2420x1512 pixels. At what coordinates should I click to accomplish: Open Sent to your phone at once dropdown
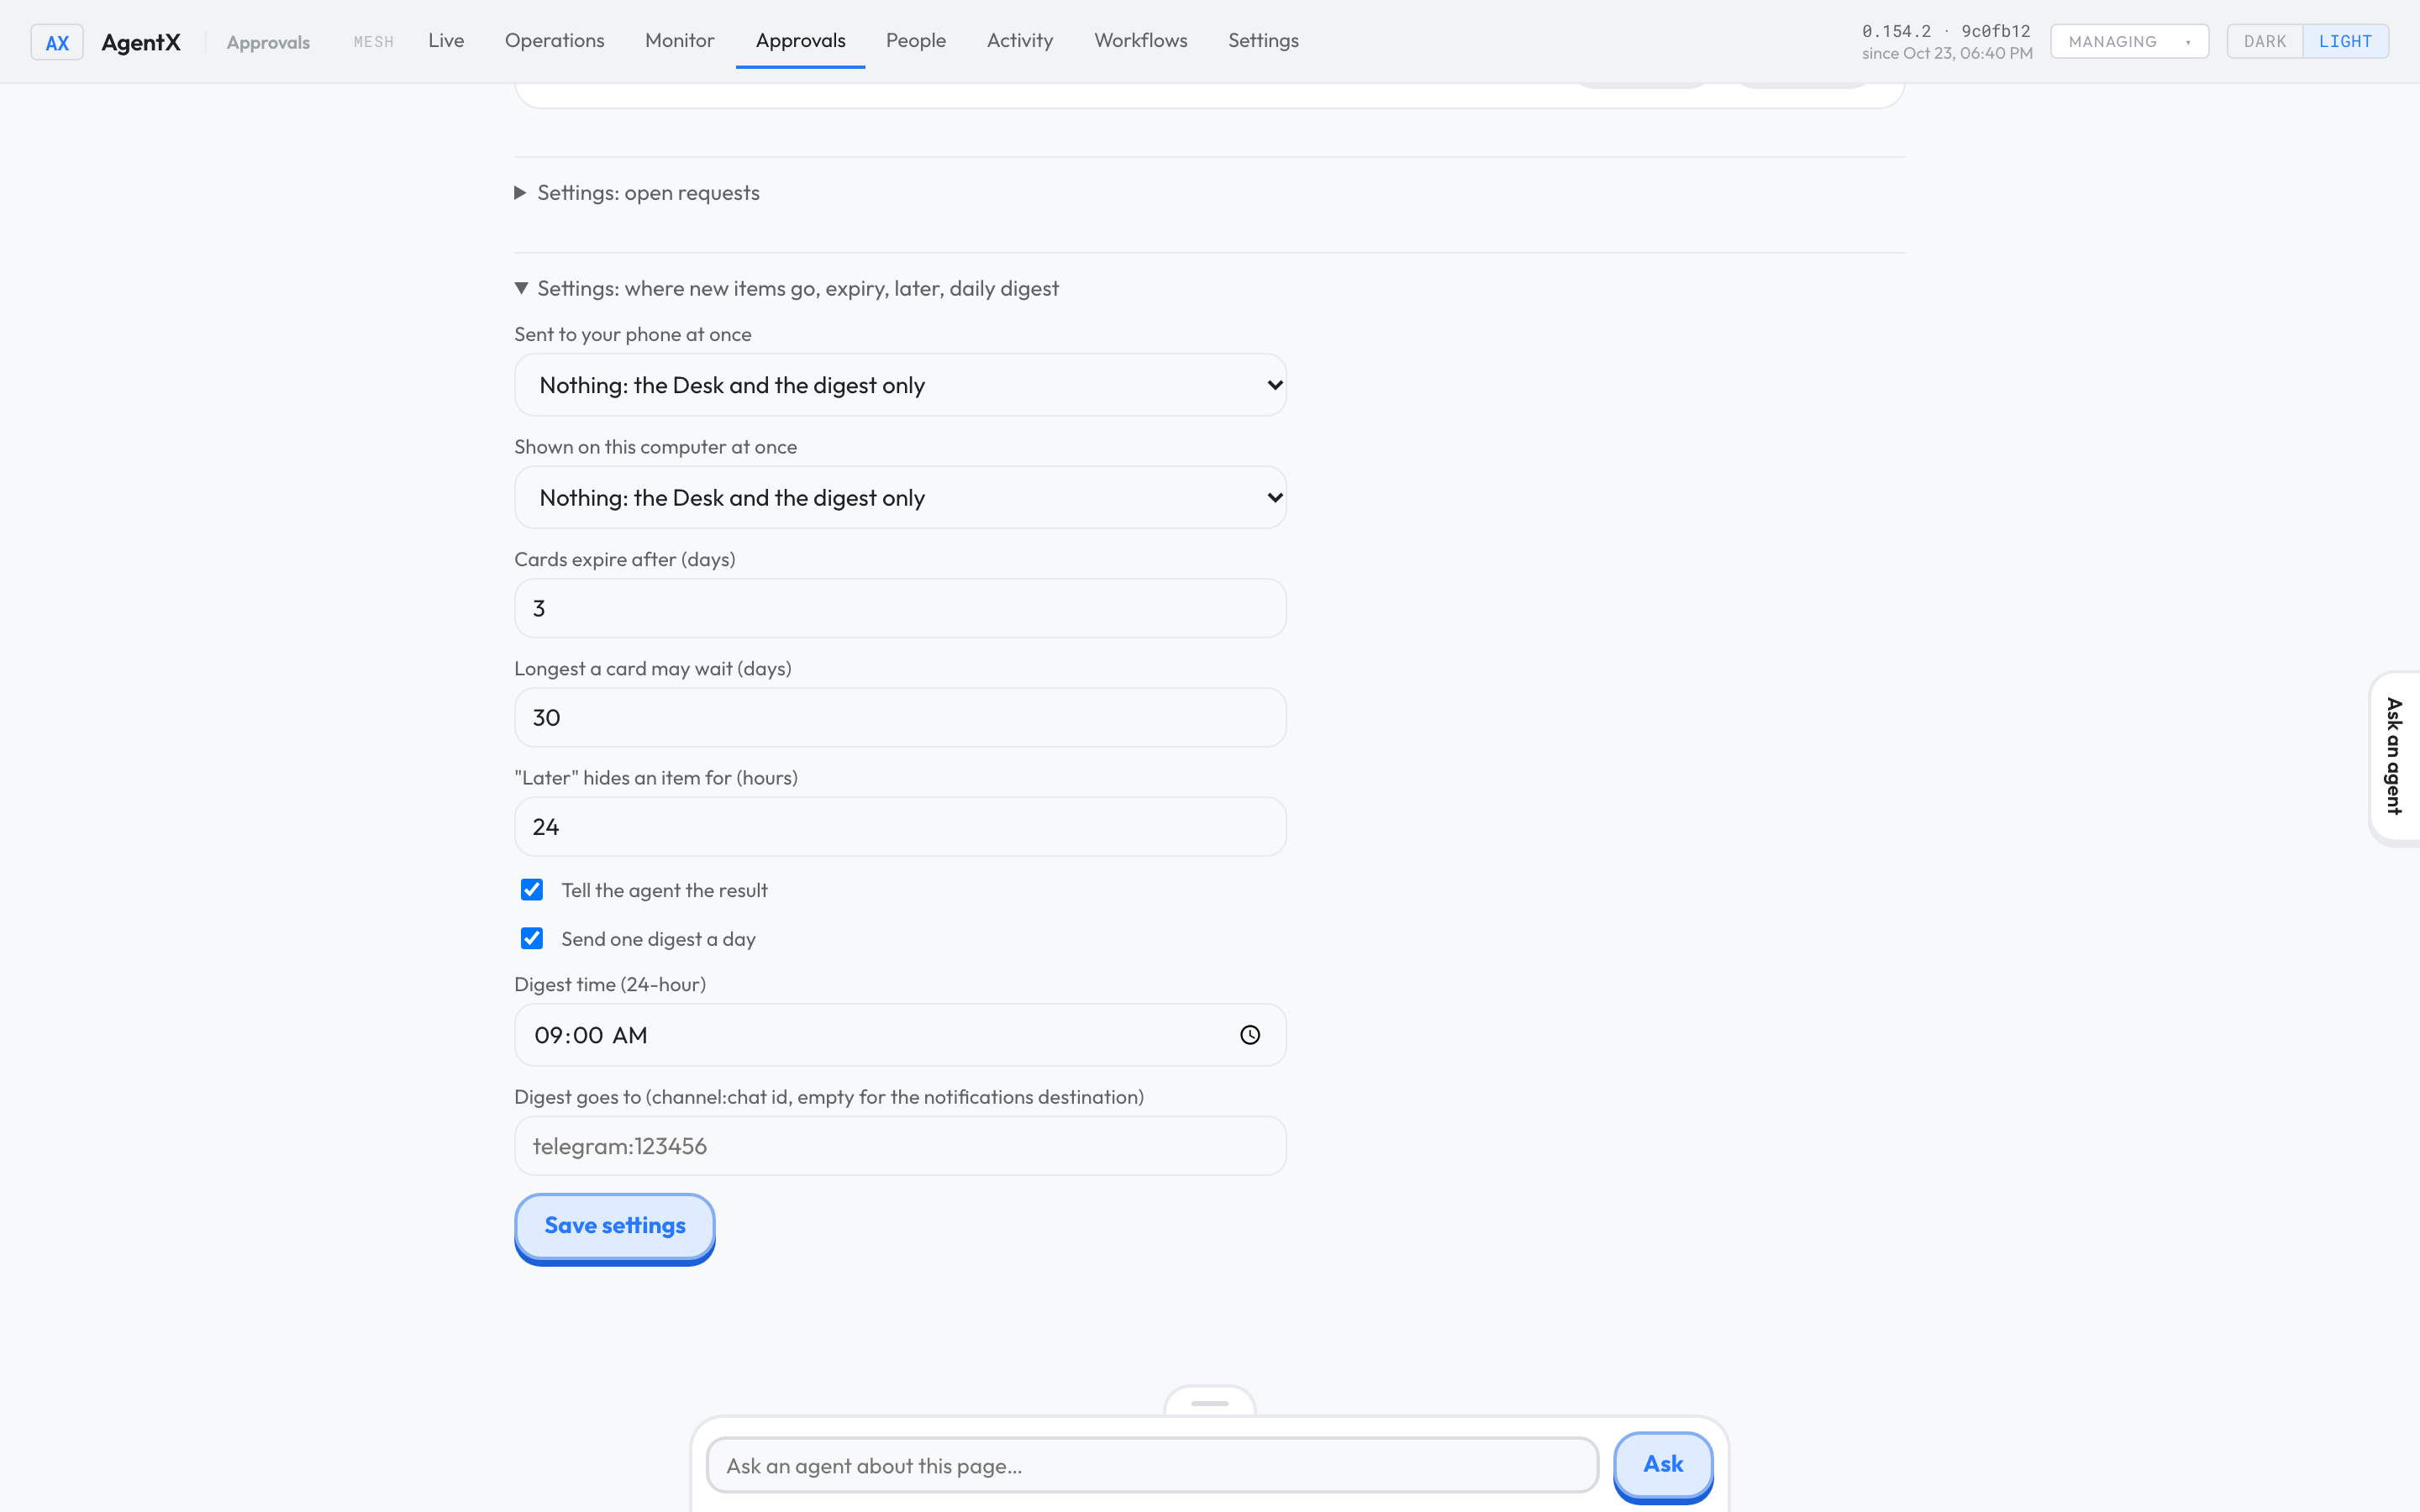click(x=900, y=385)
